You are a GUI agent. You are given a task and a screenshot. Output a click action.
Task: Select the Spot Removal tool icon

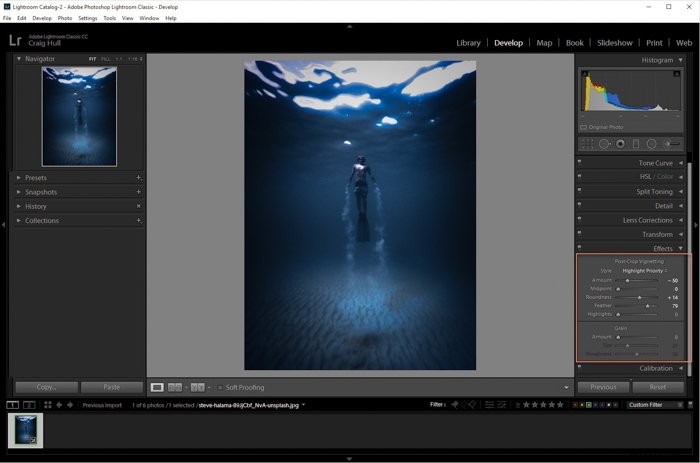pyautogui.click(x=604, y=144)
